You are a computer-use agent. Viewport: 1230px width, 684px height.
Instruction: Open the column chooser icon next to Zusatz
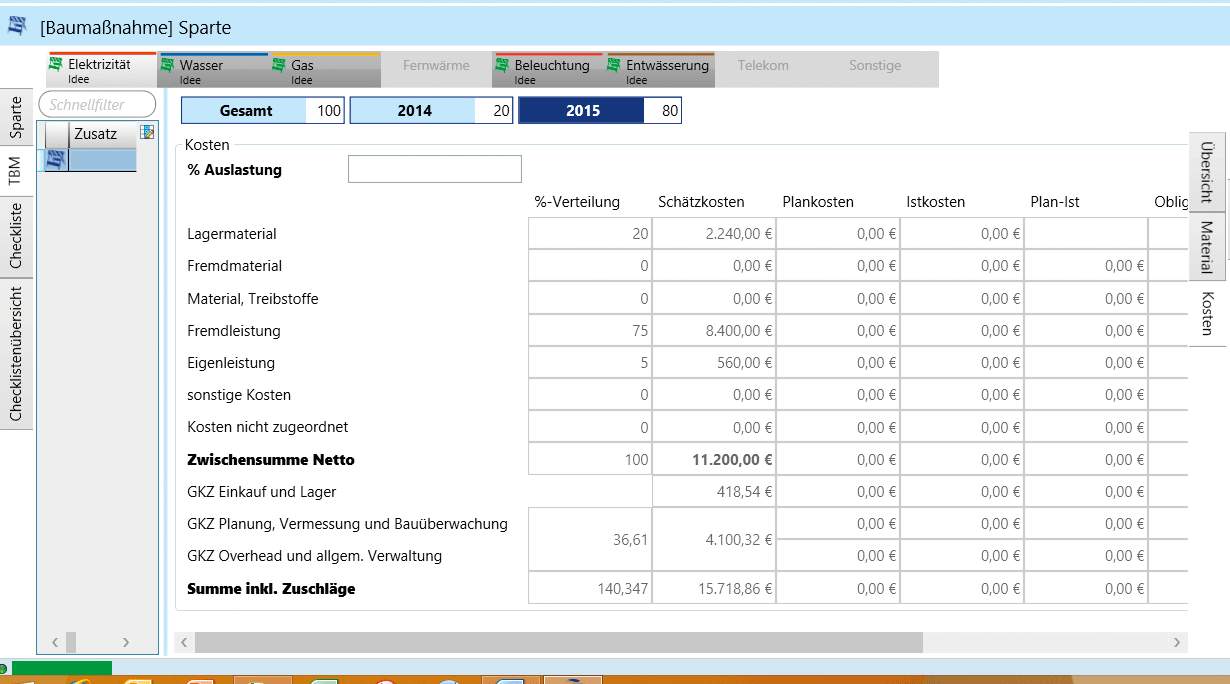pyautogui.click(x=147, y=132)
